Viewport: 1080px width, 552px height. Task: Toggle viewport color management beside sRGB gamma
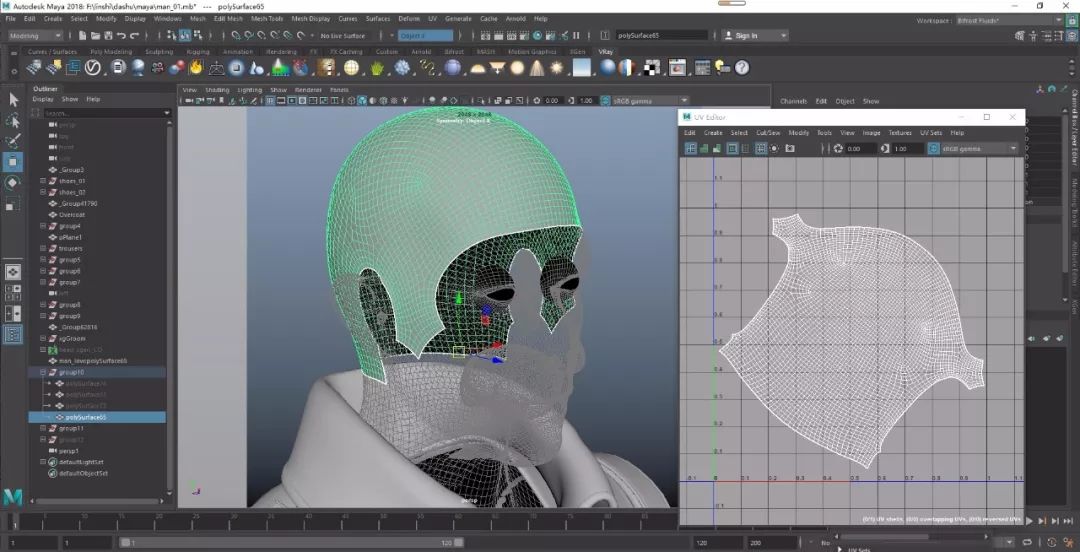(606, 101)
